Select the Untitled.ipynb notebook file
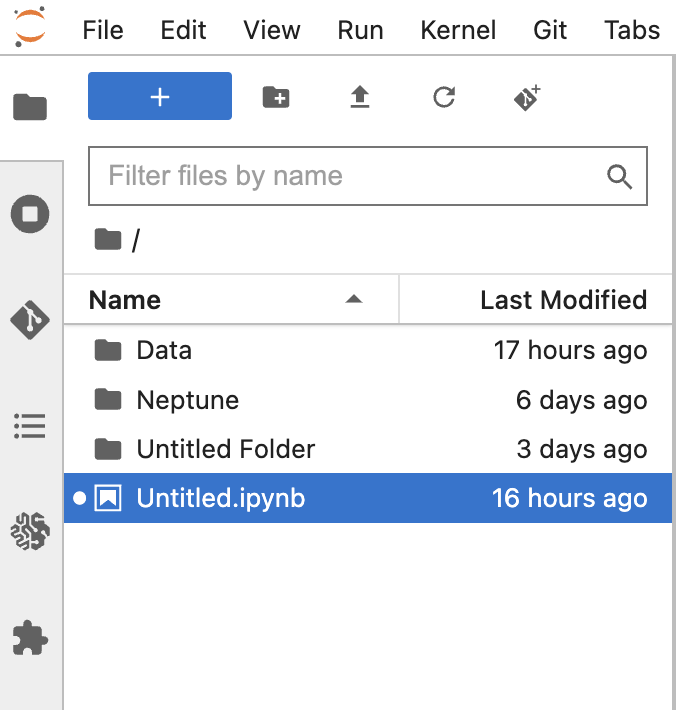 [220, 498]
